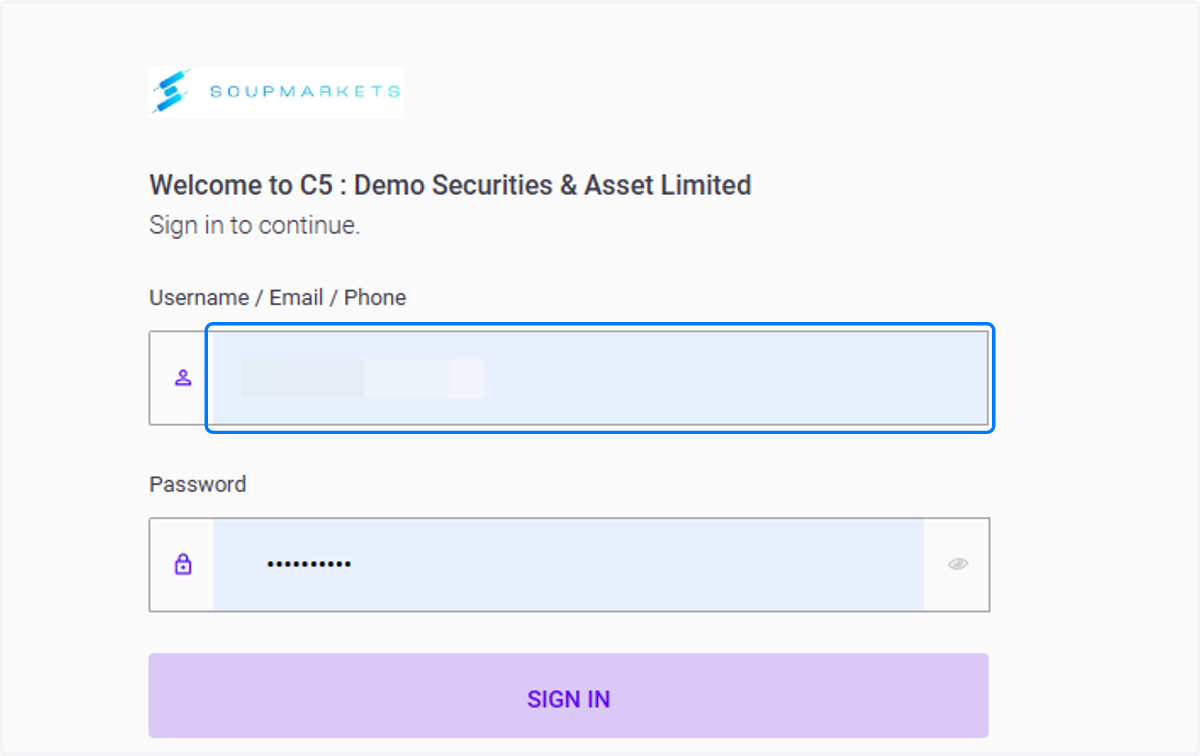
Task: Click the SIGN IN button
Action: point(568,696)
